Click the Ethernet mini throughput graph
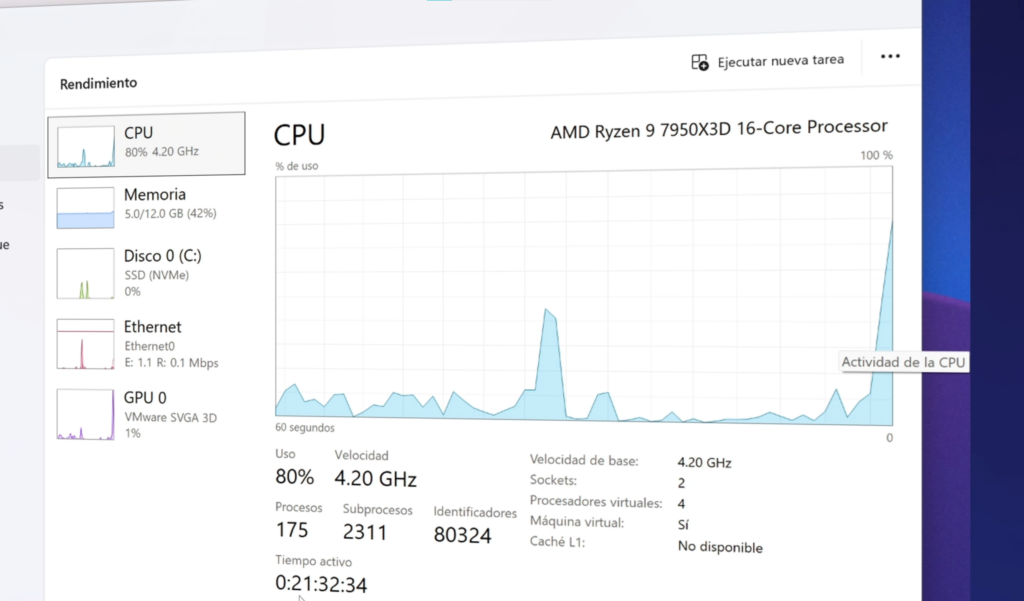Viewport: 1024px width, 601px height. (x=86, y=344)
